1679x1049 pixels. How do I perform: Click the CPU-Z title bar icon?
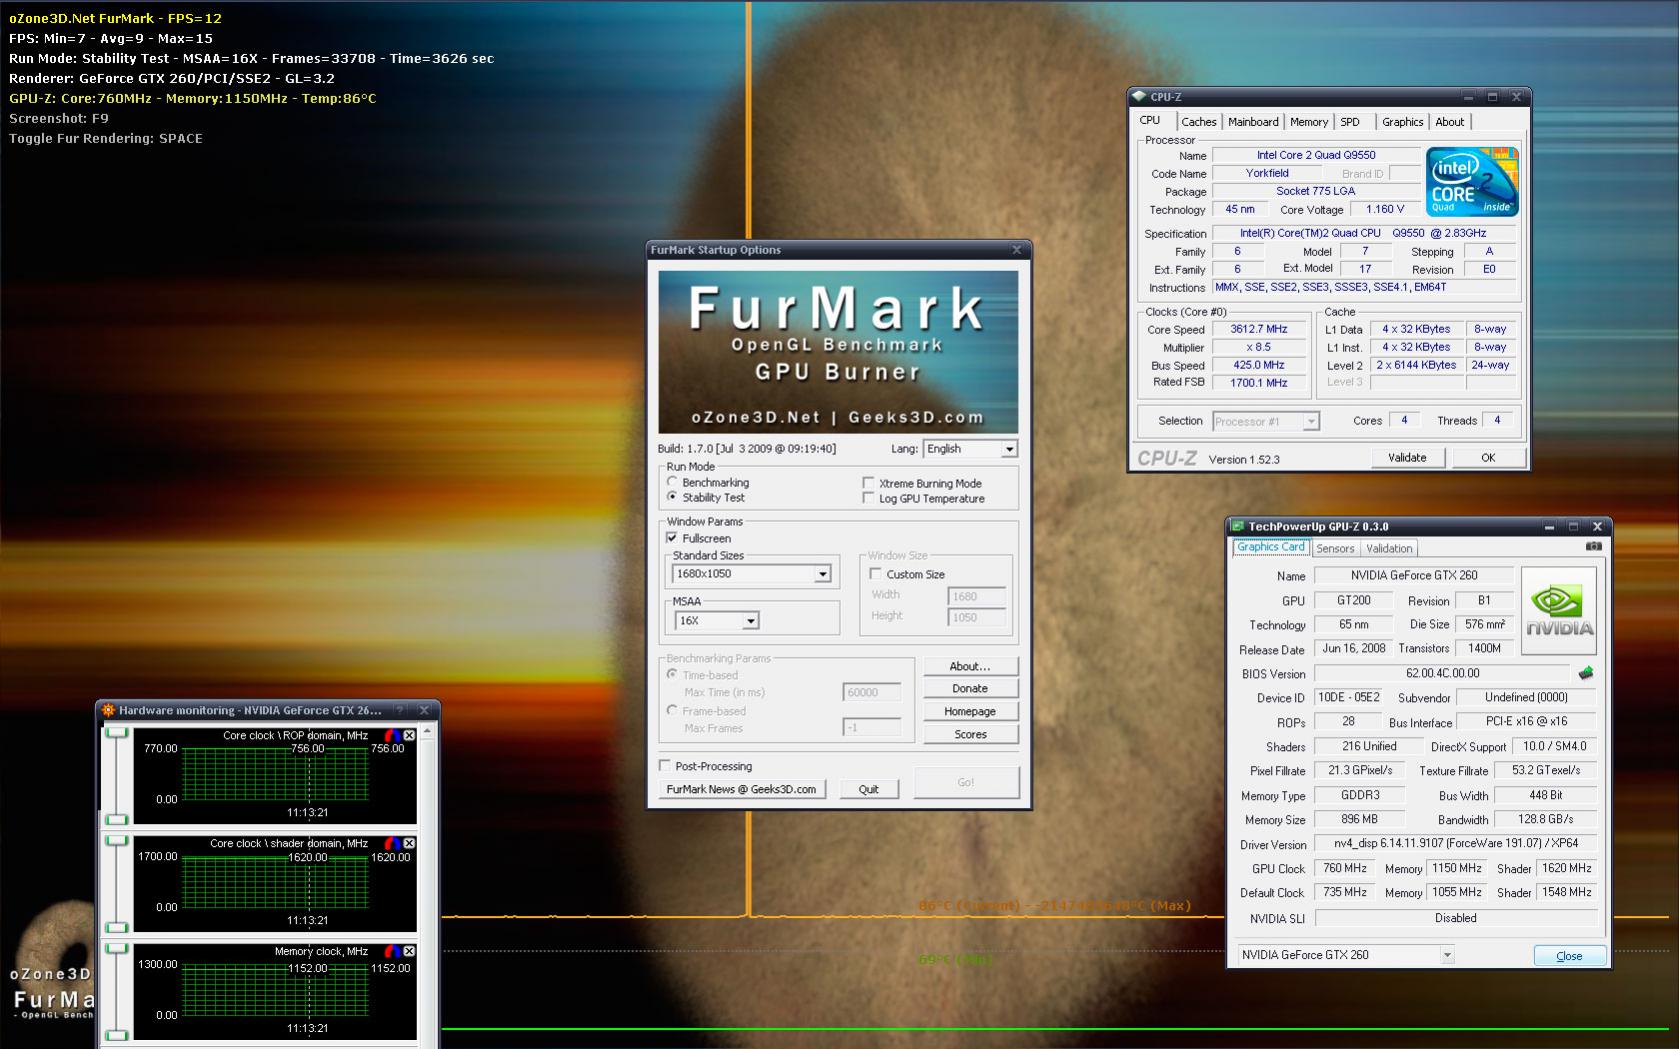pos(1138,97)
